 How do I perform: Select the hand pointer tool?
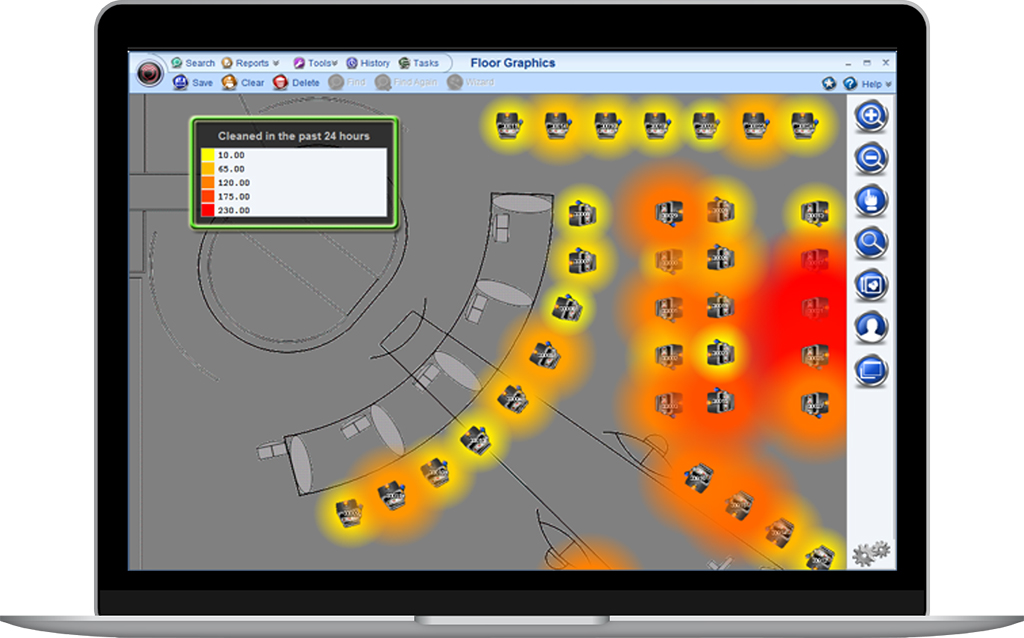click(x=871, y=201)
